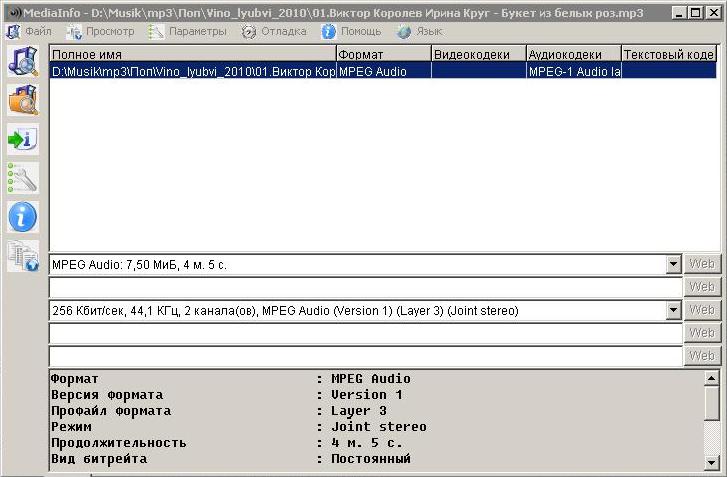This screenshot has width=727, height=477.
Task: Minimize the MediaInfo window
Action: 679,13
